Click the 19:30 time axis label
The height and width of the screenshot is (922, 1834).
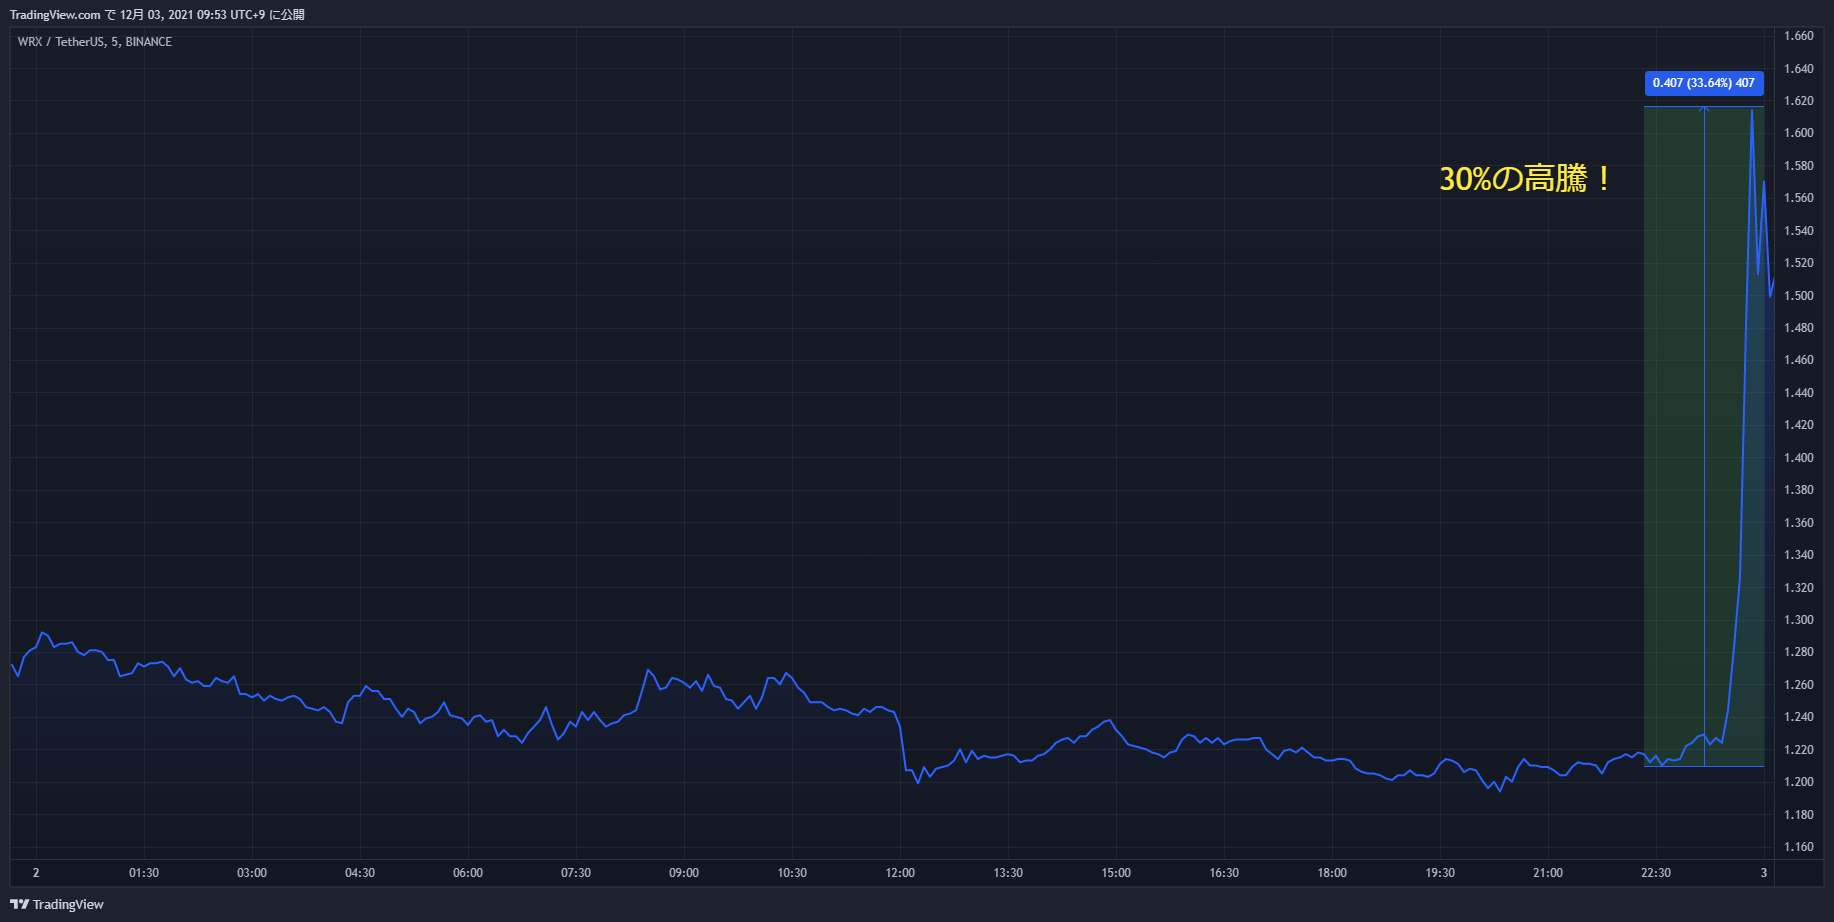tap(1440, 873)
